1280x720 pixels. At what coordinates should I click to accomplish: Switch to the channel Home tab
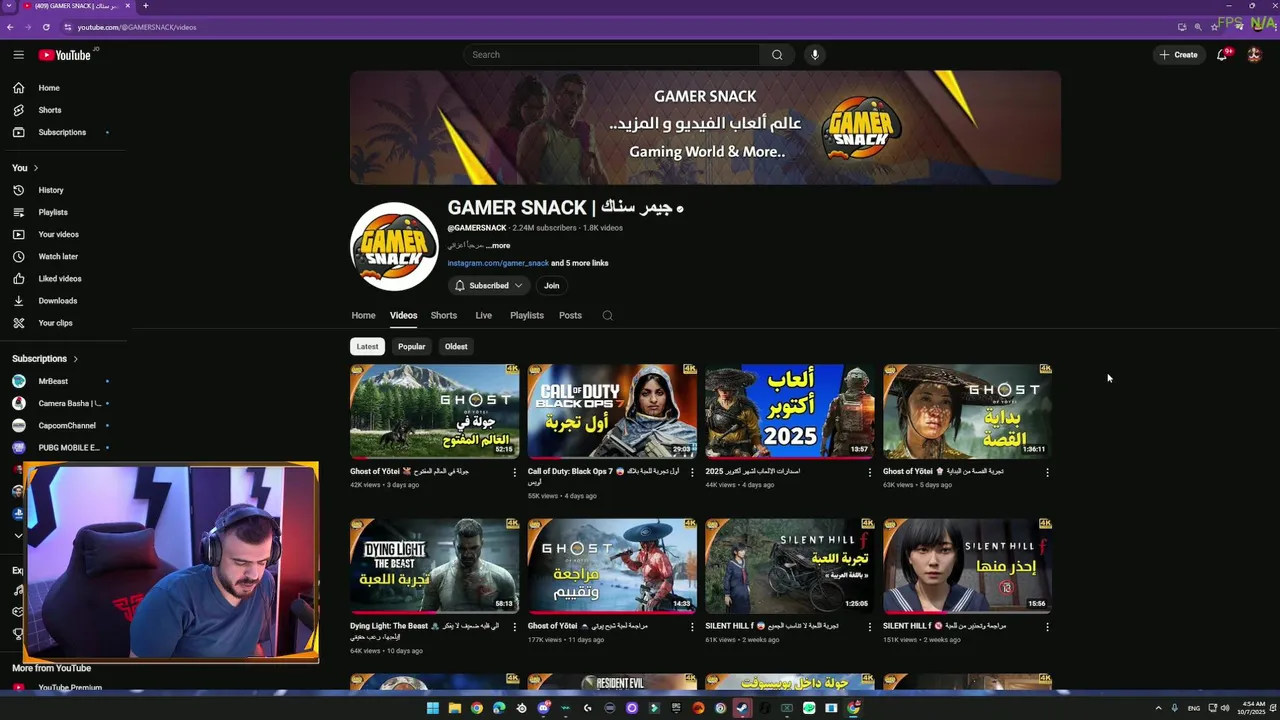coord(363,316)
